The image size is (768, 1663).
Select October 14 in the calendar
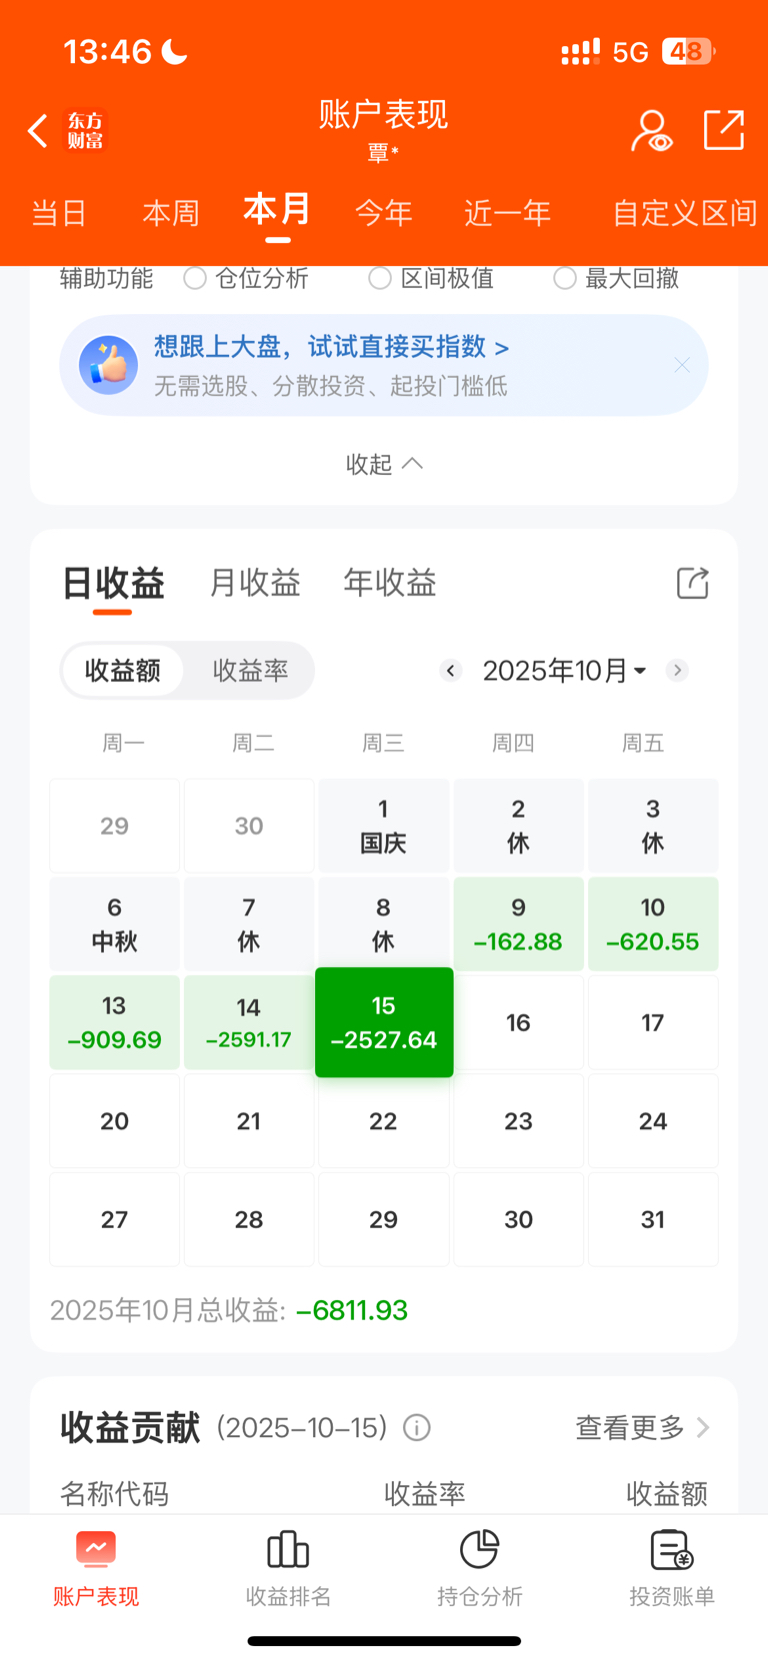tap(249, 1023)
